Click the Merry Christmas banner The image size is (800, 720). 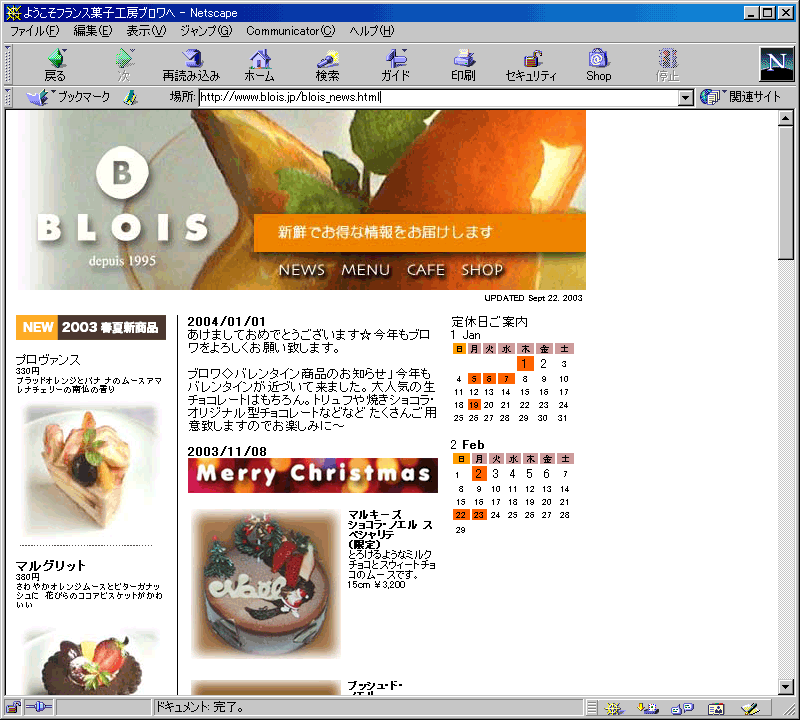pyautogui.click(x=313, y=475)
